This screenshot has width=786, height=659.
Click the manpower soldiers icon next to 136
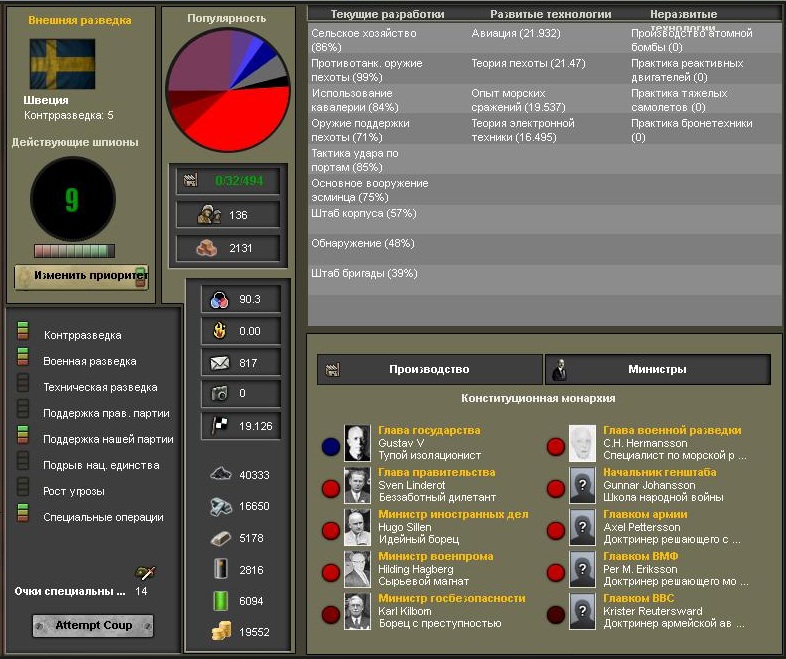208,215
